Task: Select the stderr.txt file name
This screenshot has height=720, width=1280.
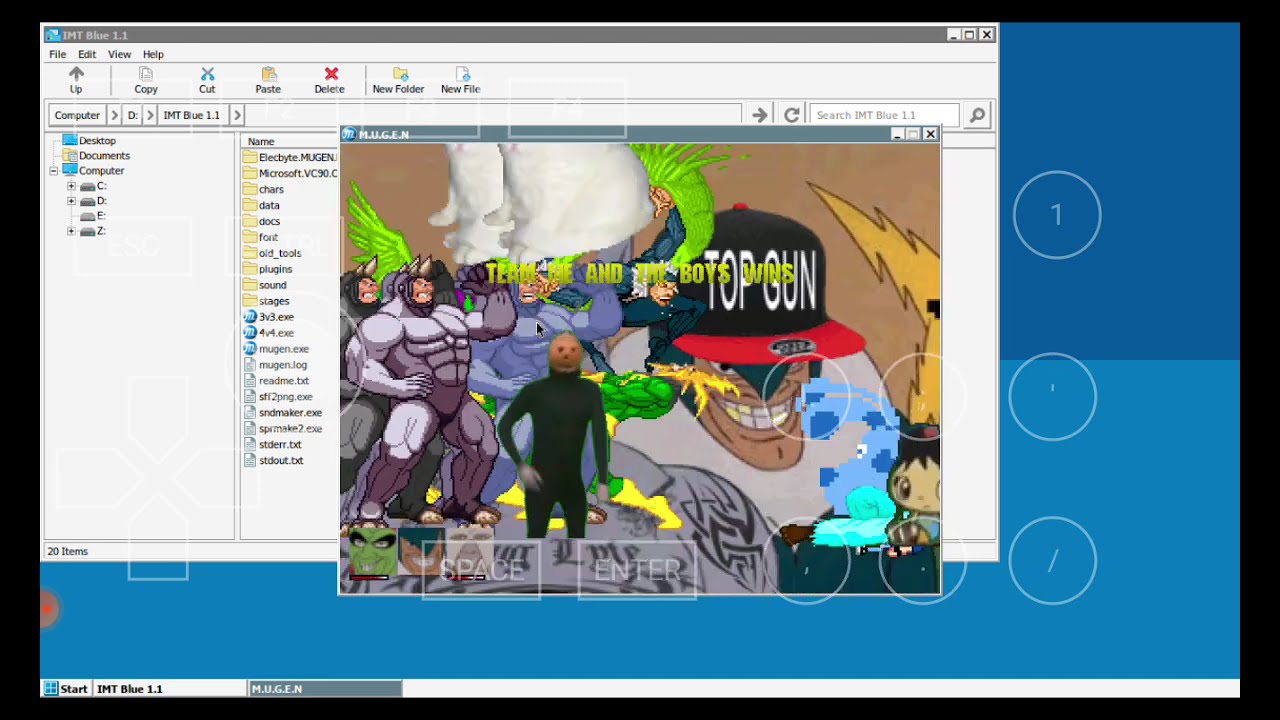Action: 280,445
